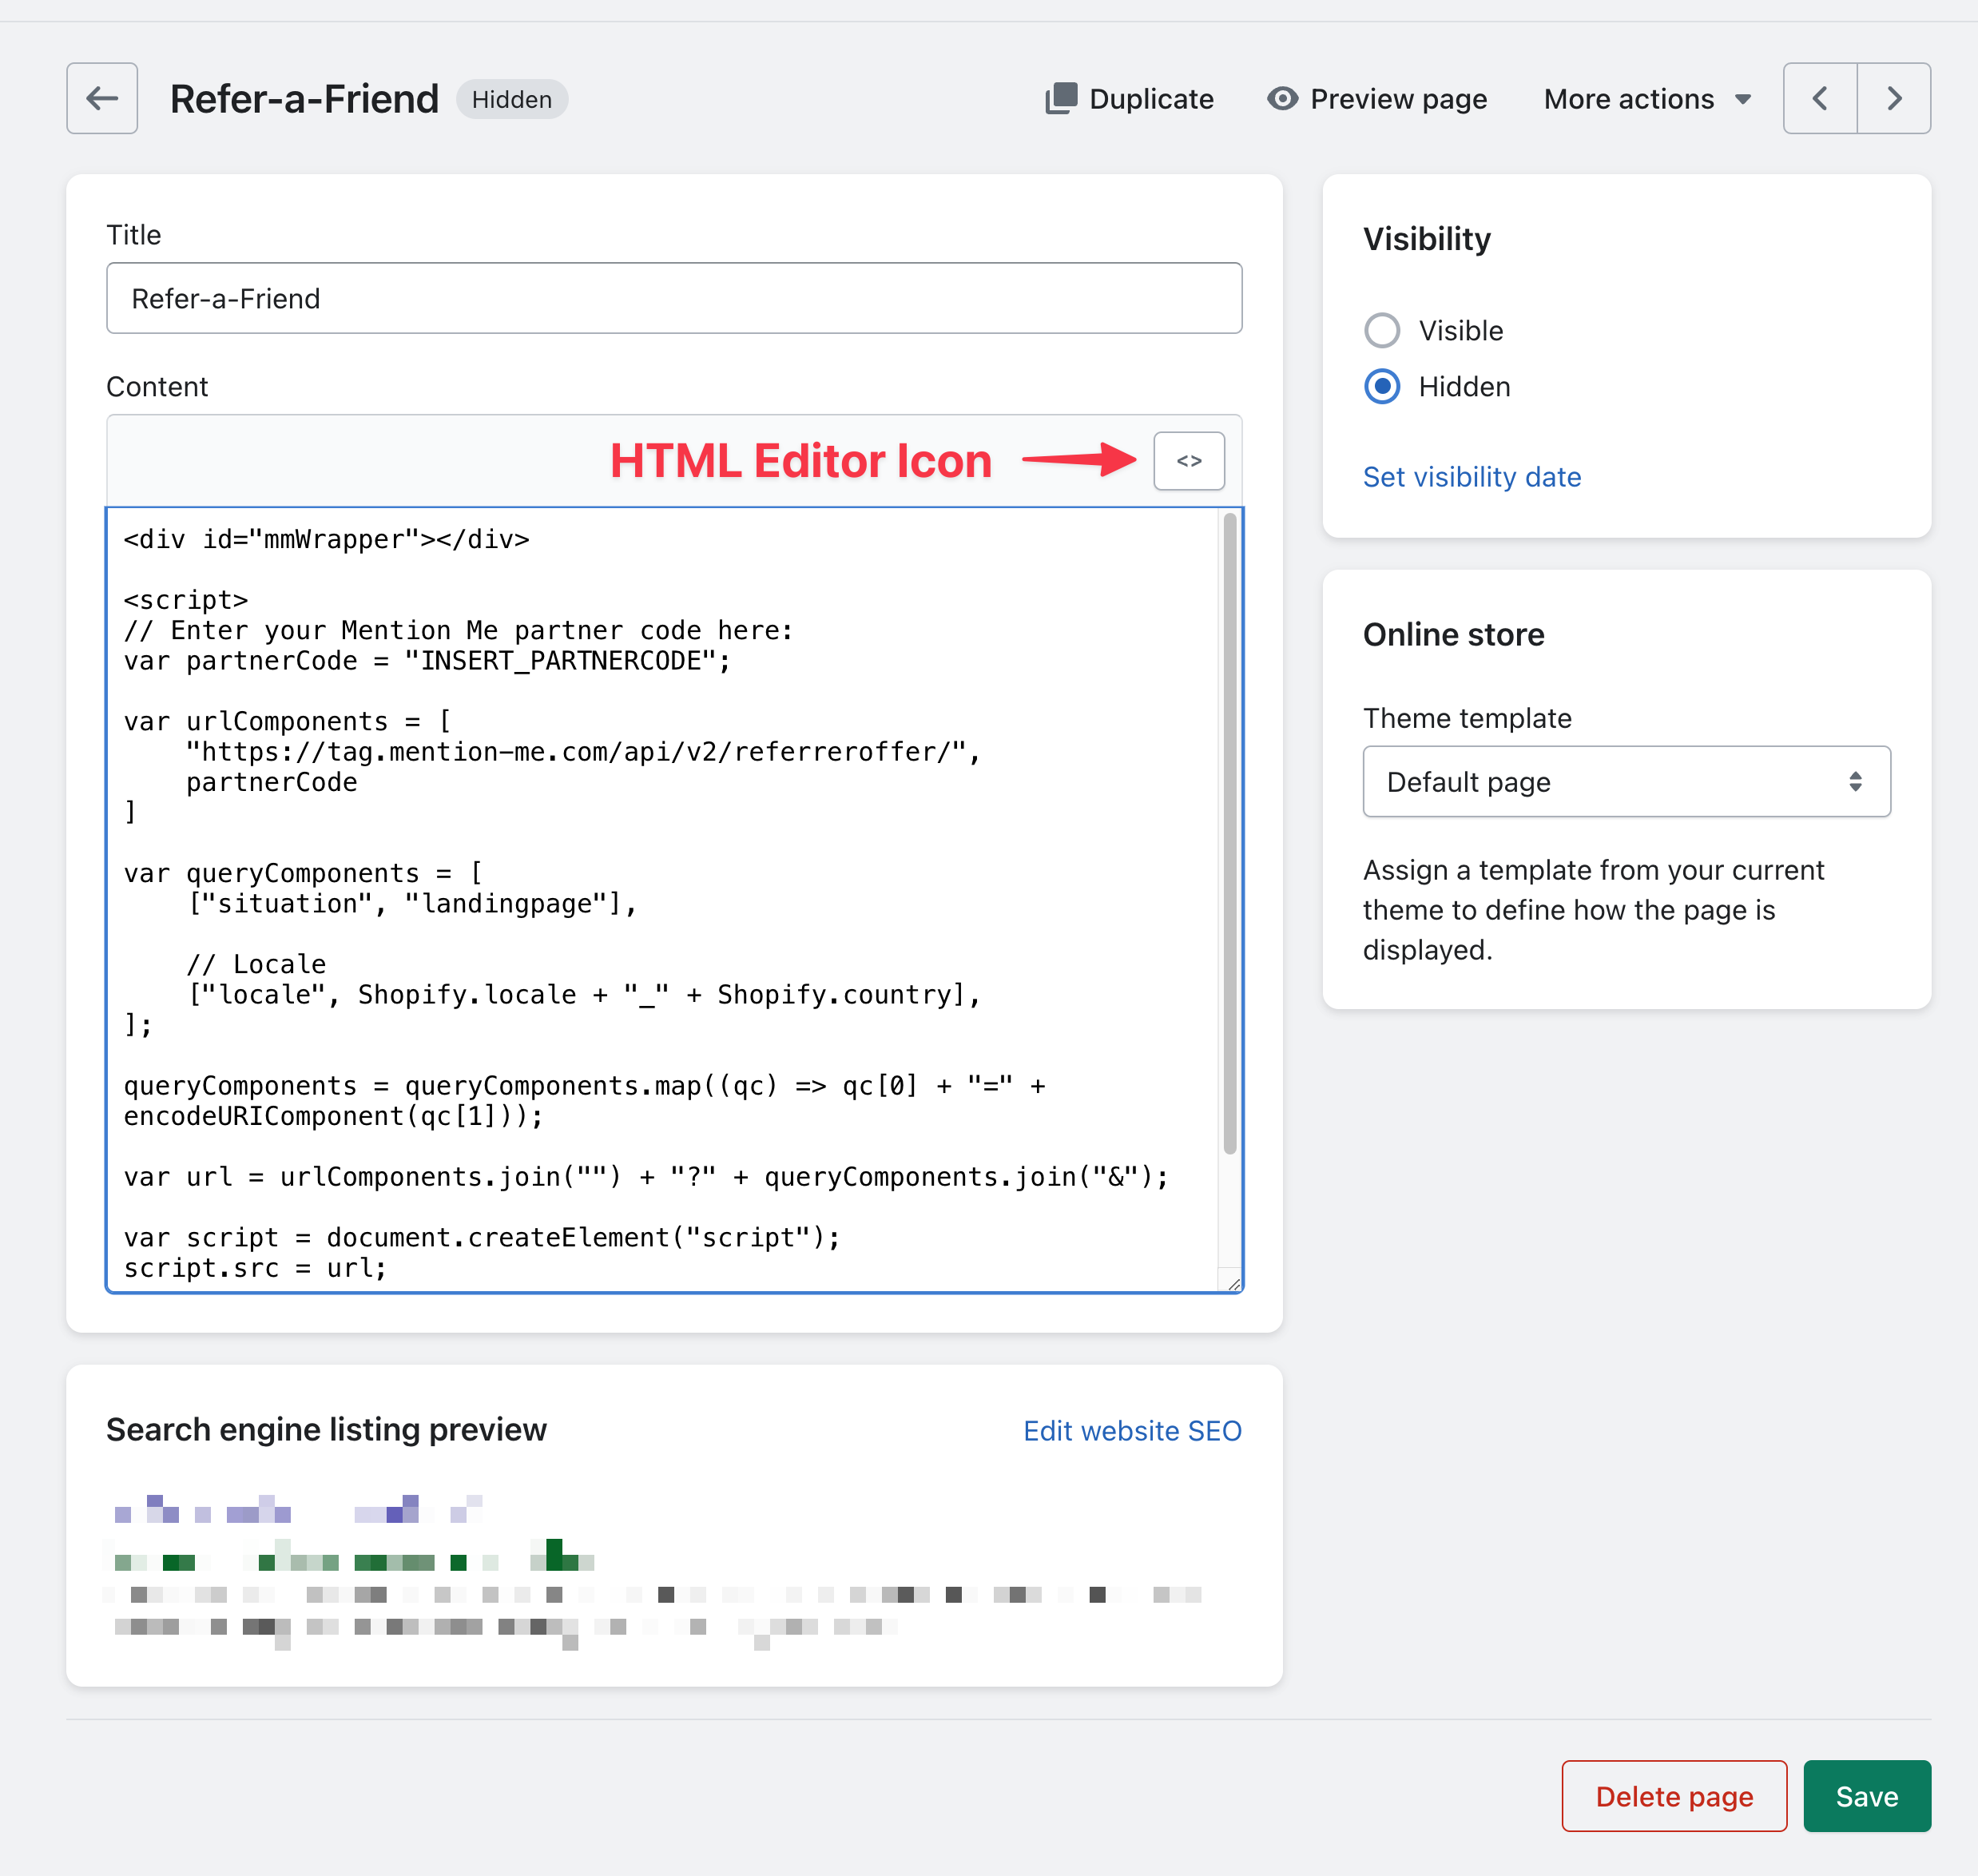The height and width of the screenshot is (1876, 1978).
Task: Duplicate this page
Action: pyautogui.click(x=1130, y=99)
